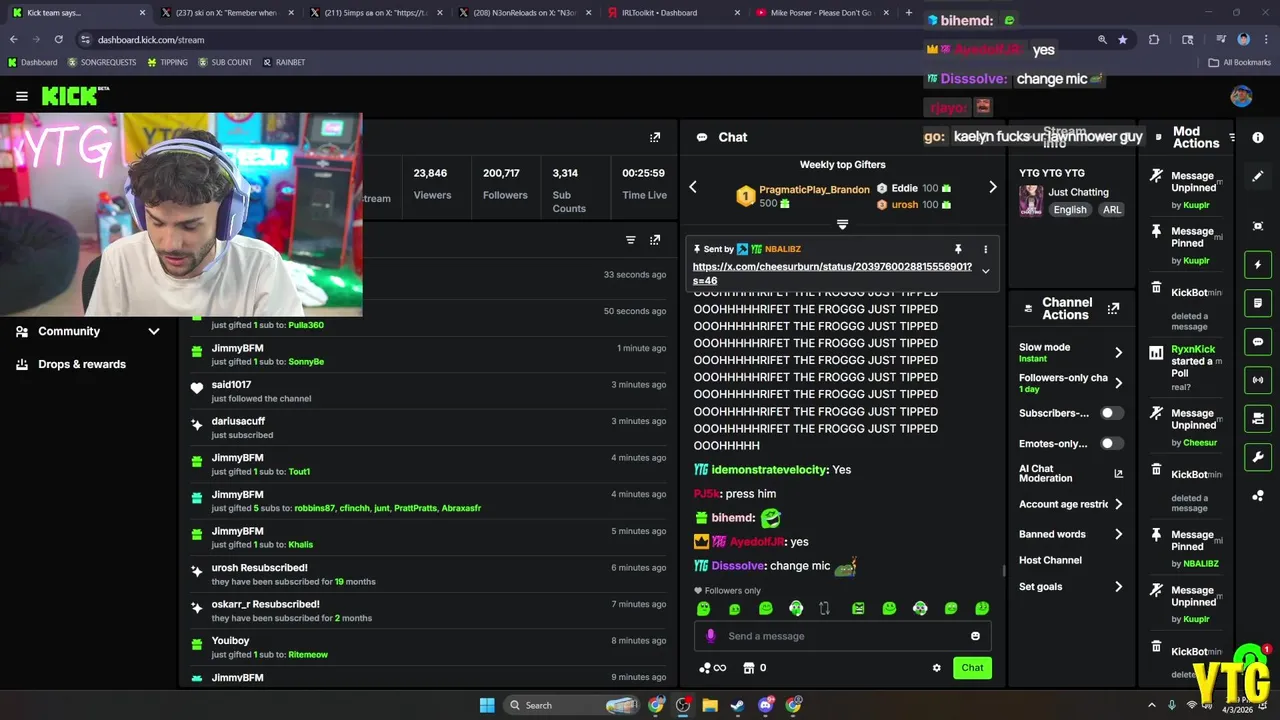Open the emoji picker in chat input

[975, 636]
